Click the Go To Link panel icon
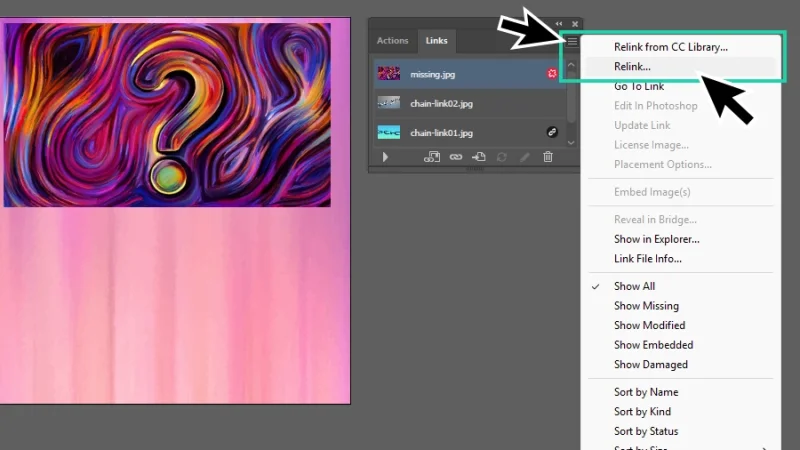 click(x=479, y=157)
